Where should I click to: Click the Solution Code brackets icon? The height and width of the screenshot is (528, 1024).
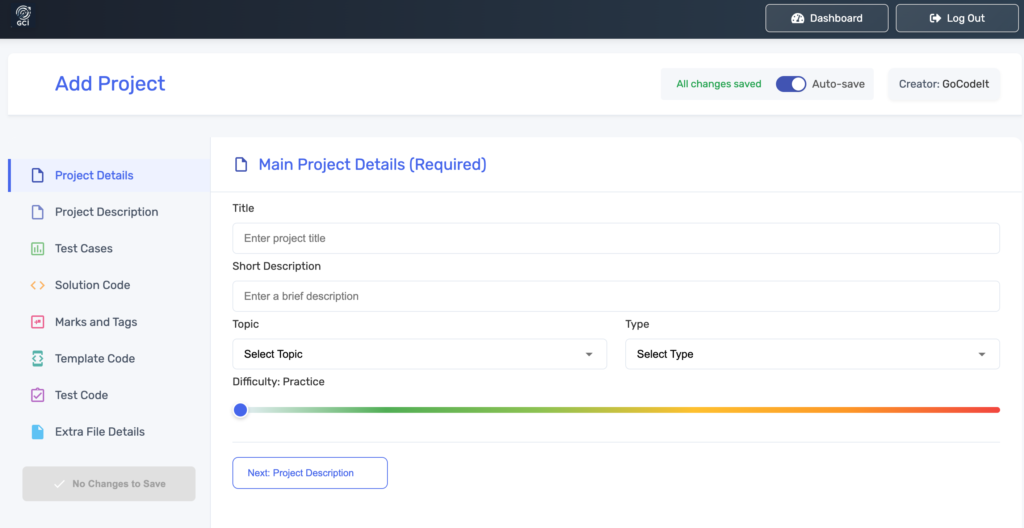38,285
